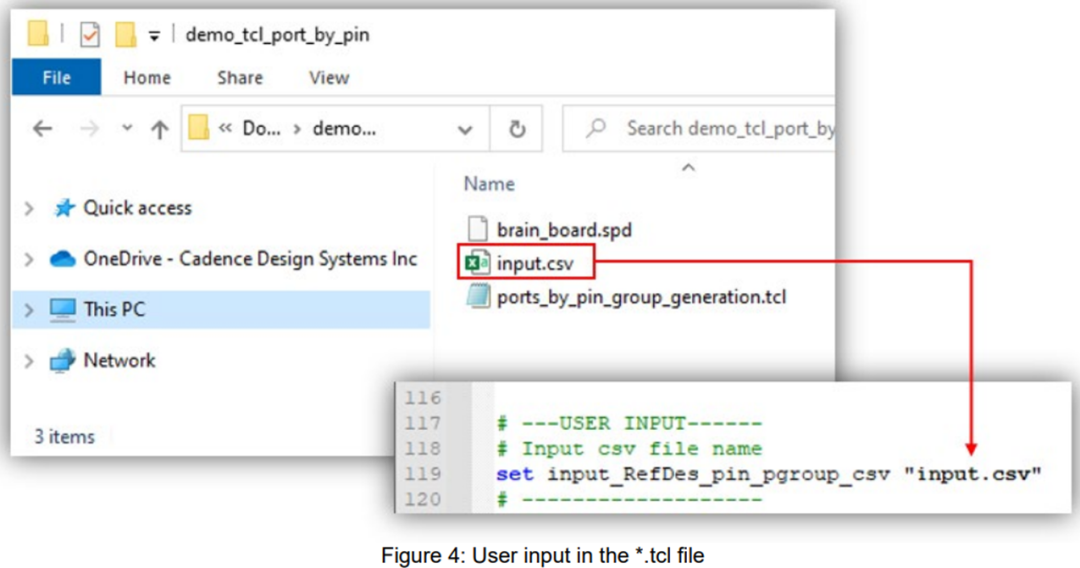
Task: Click the Input csv file name comment
Action: pyautogui.click(x=629, y=449)
